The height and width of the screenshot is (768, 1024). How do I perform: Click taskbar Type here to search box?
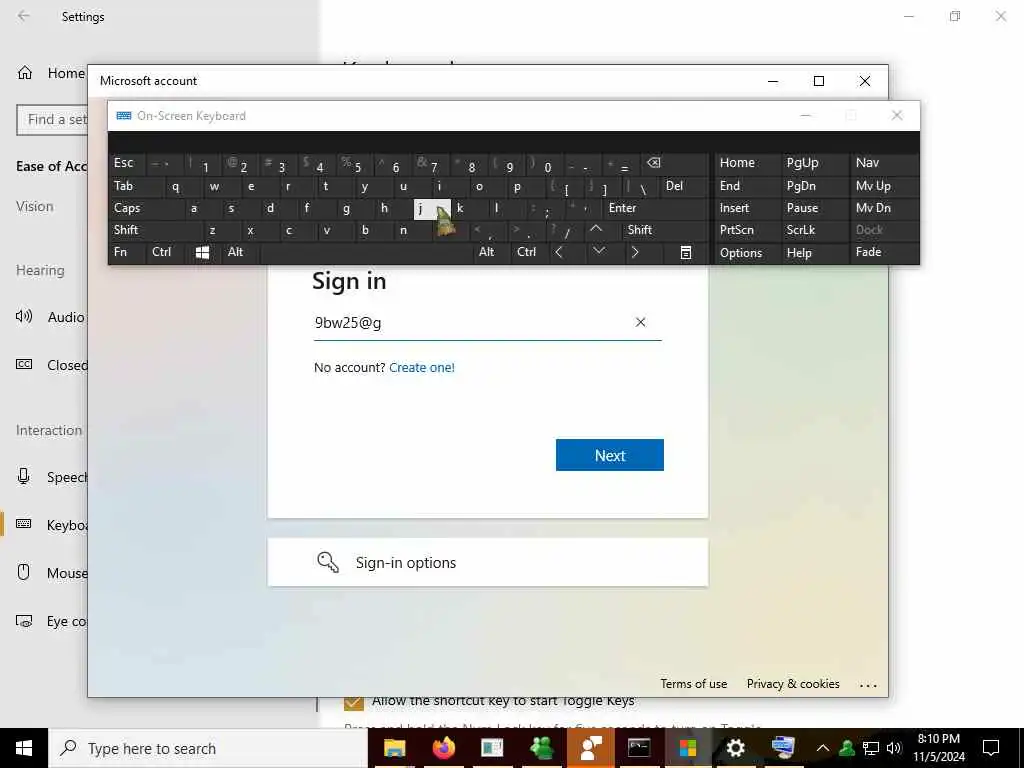pyautogui.click(x=208, y=748)
